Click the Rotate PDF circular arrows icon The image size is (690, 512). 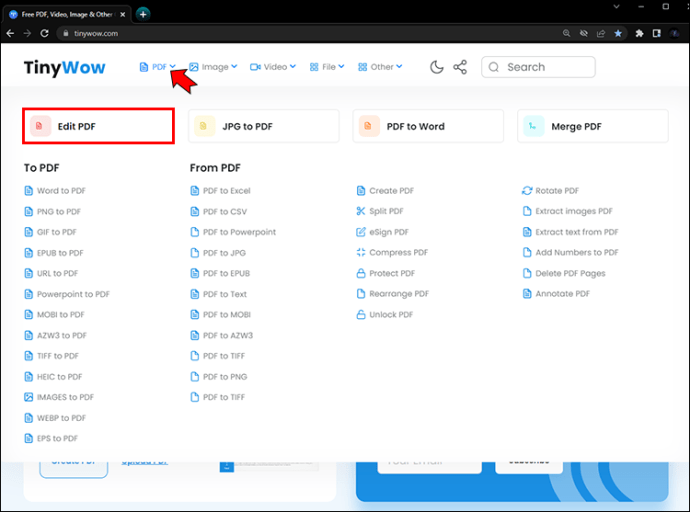[x=527, y=191]
